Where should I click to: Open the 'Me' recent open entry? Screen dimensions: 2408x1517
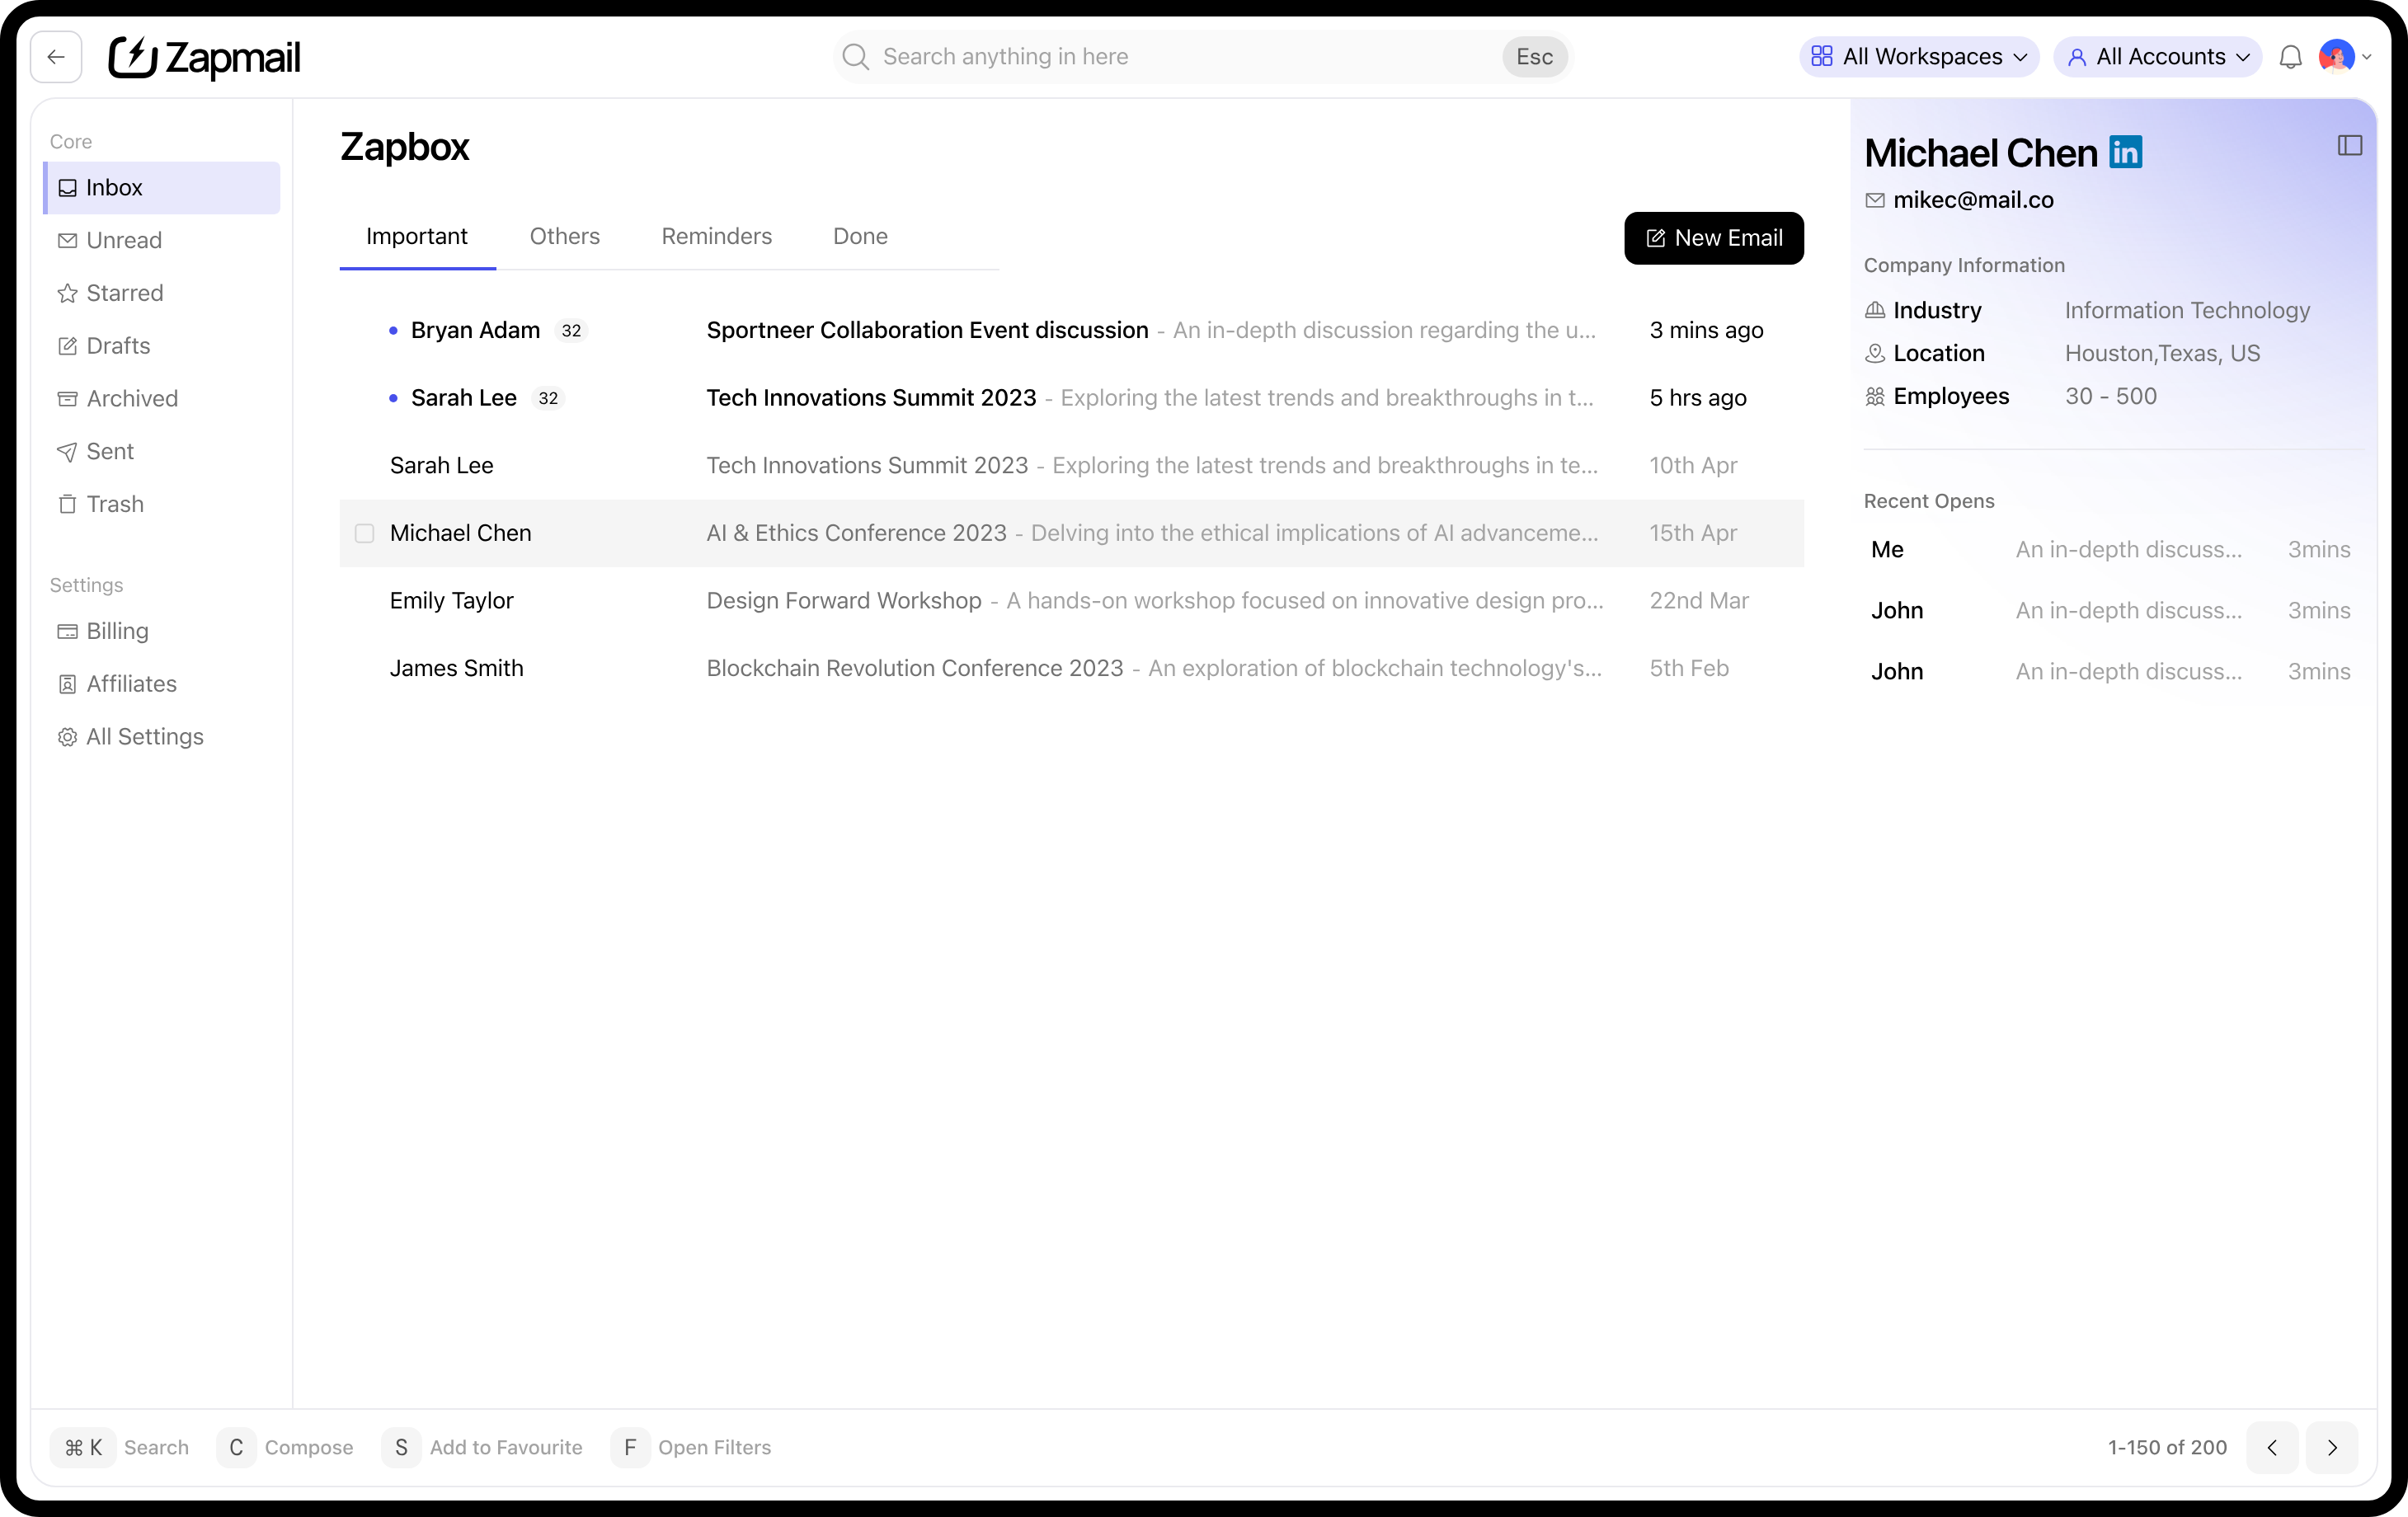tap(2110, 550)
